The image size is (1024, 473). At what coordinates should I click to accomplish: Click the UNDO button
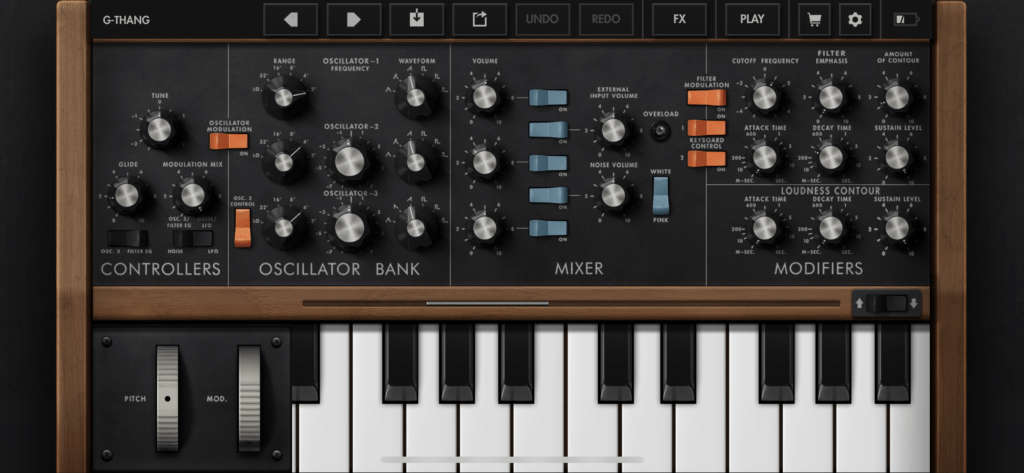pos(543,20)
